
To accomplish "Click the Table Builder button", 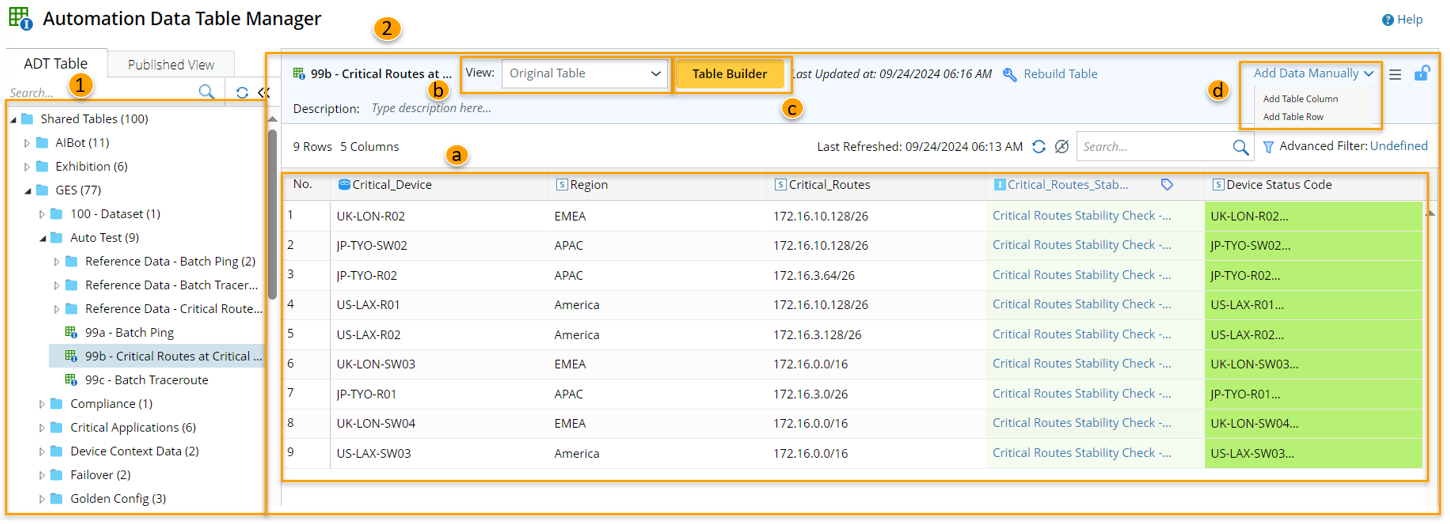I will coord(730,74).
